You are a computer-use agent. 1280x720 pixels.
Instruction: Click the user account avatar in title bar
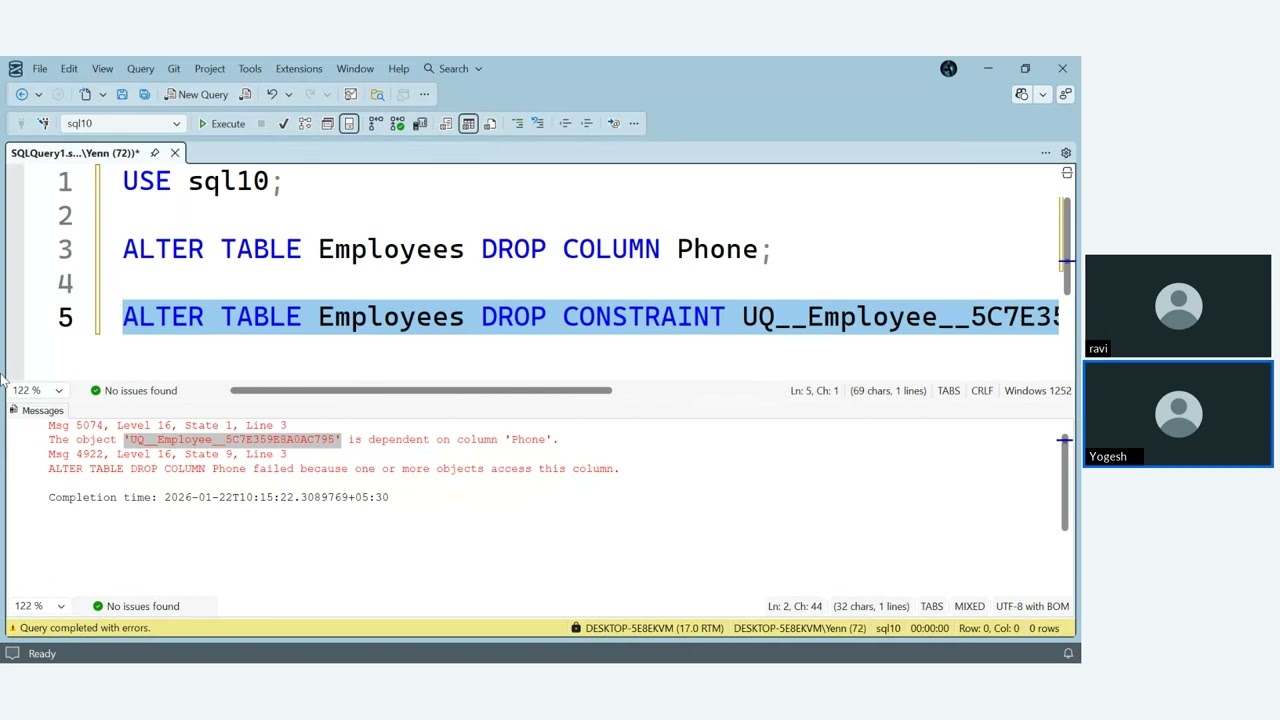point(948,69)
